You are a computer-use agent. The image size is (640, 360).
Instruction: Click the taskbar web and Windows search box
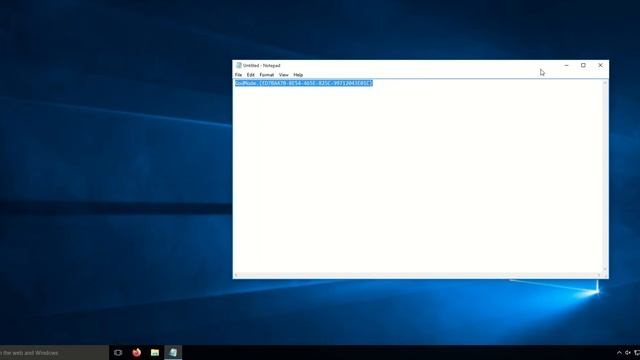pyautogui.click(x=54, y=353)
